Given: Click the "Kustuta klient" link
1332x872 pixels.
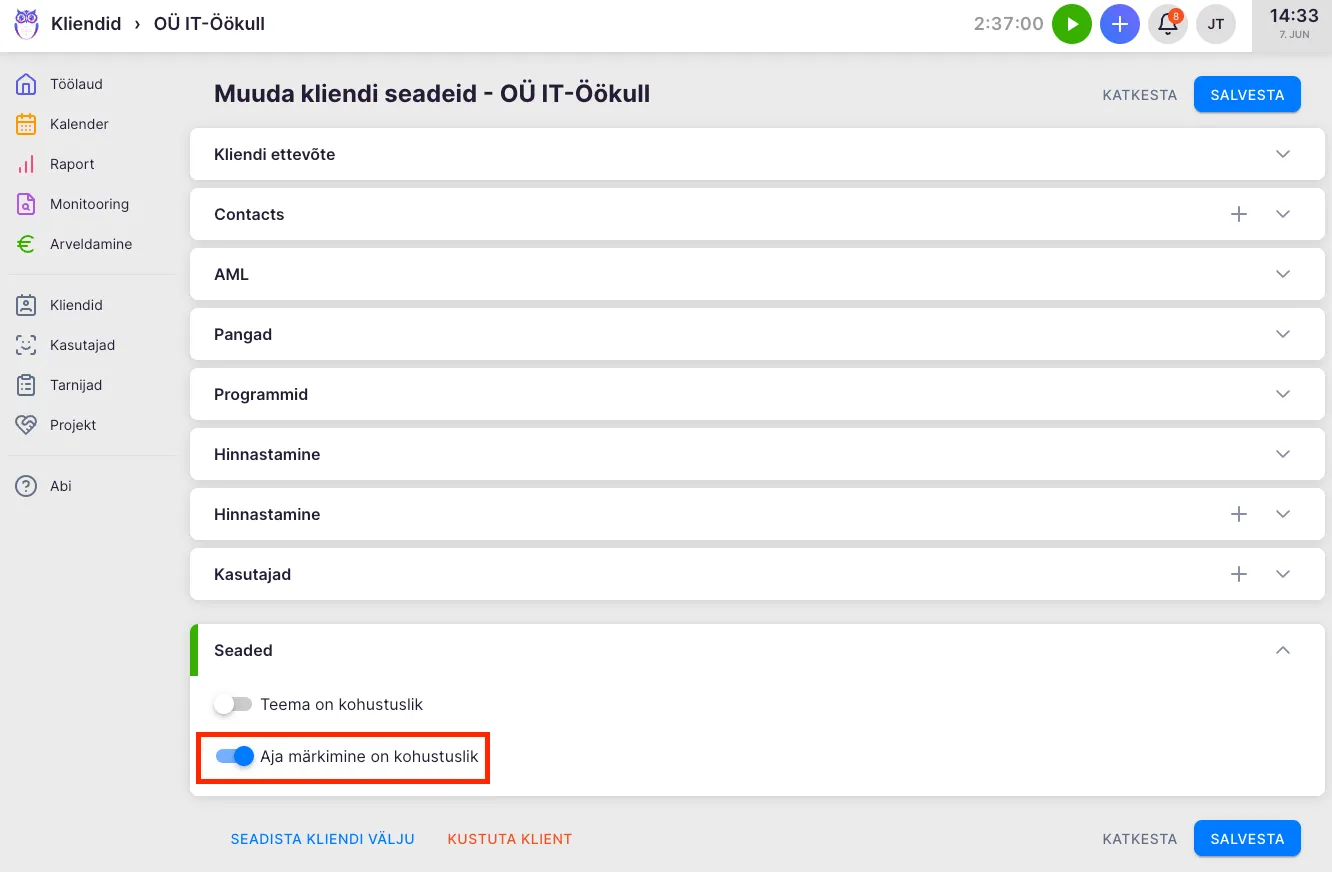Looking at the screenshot, I should [x=510, y=839].
